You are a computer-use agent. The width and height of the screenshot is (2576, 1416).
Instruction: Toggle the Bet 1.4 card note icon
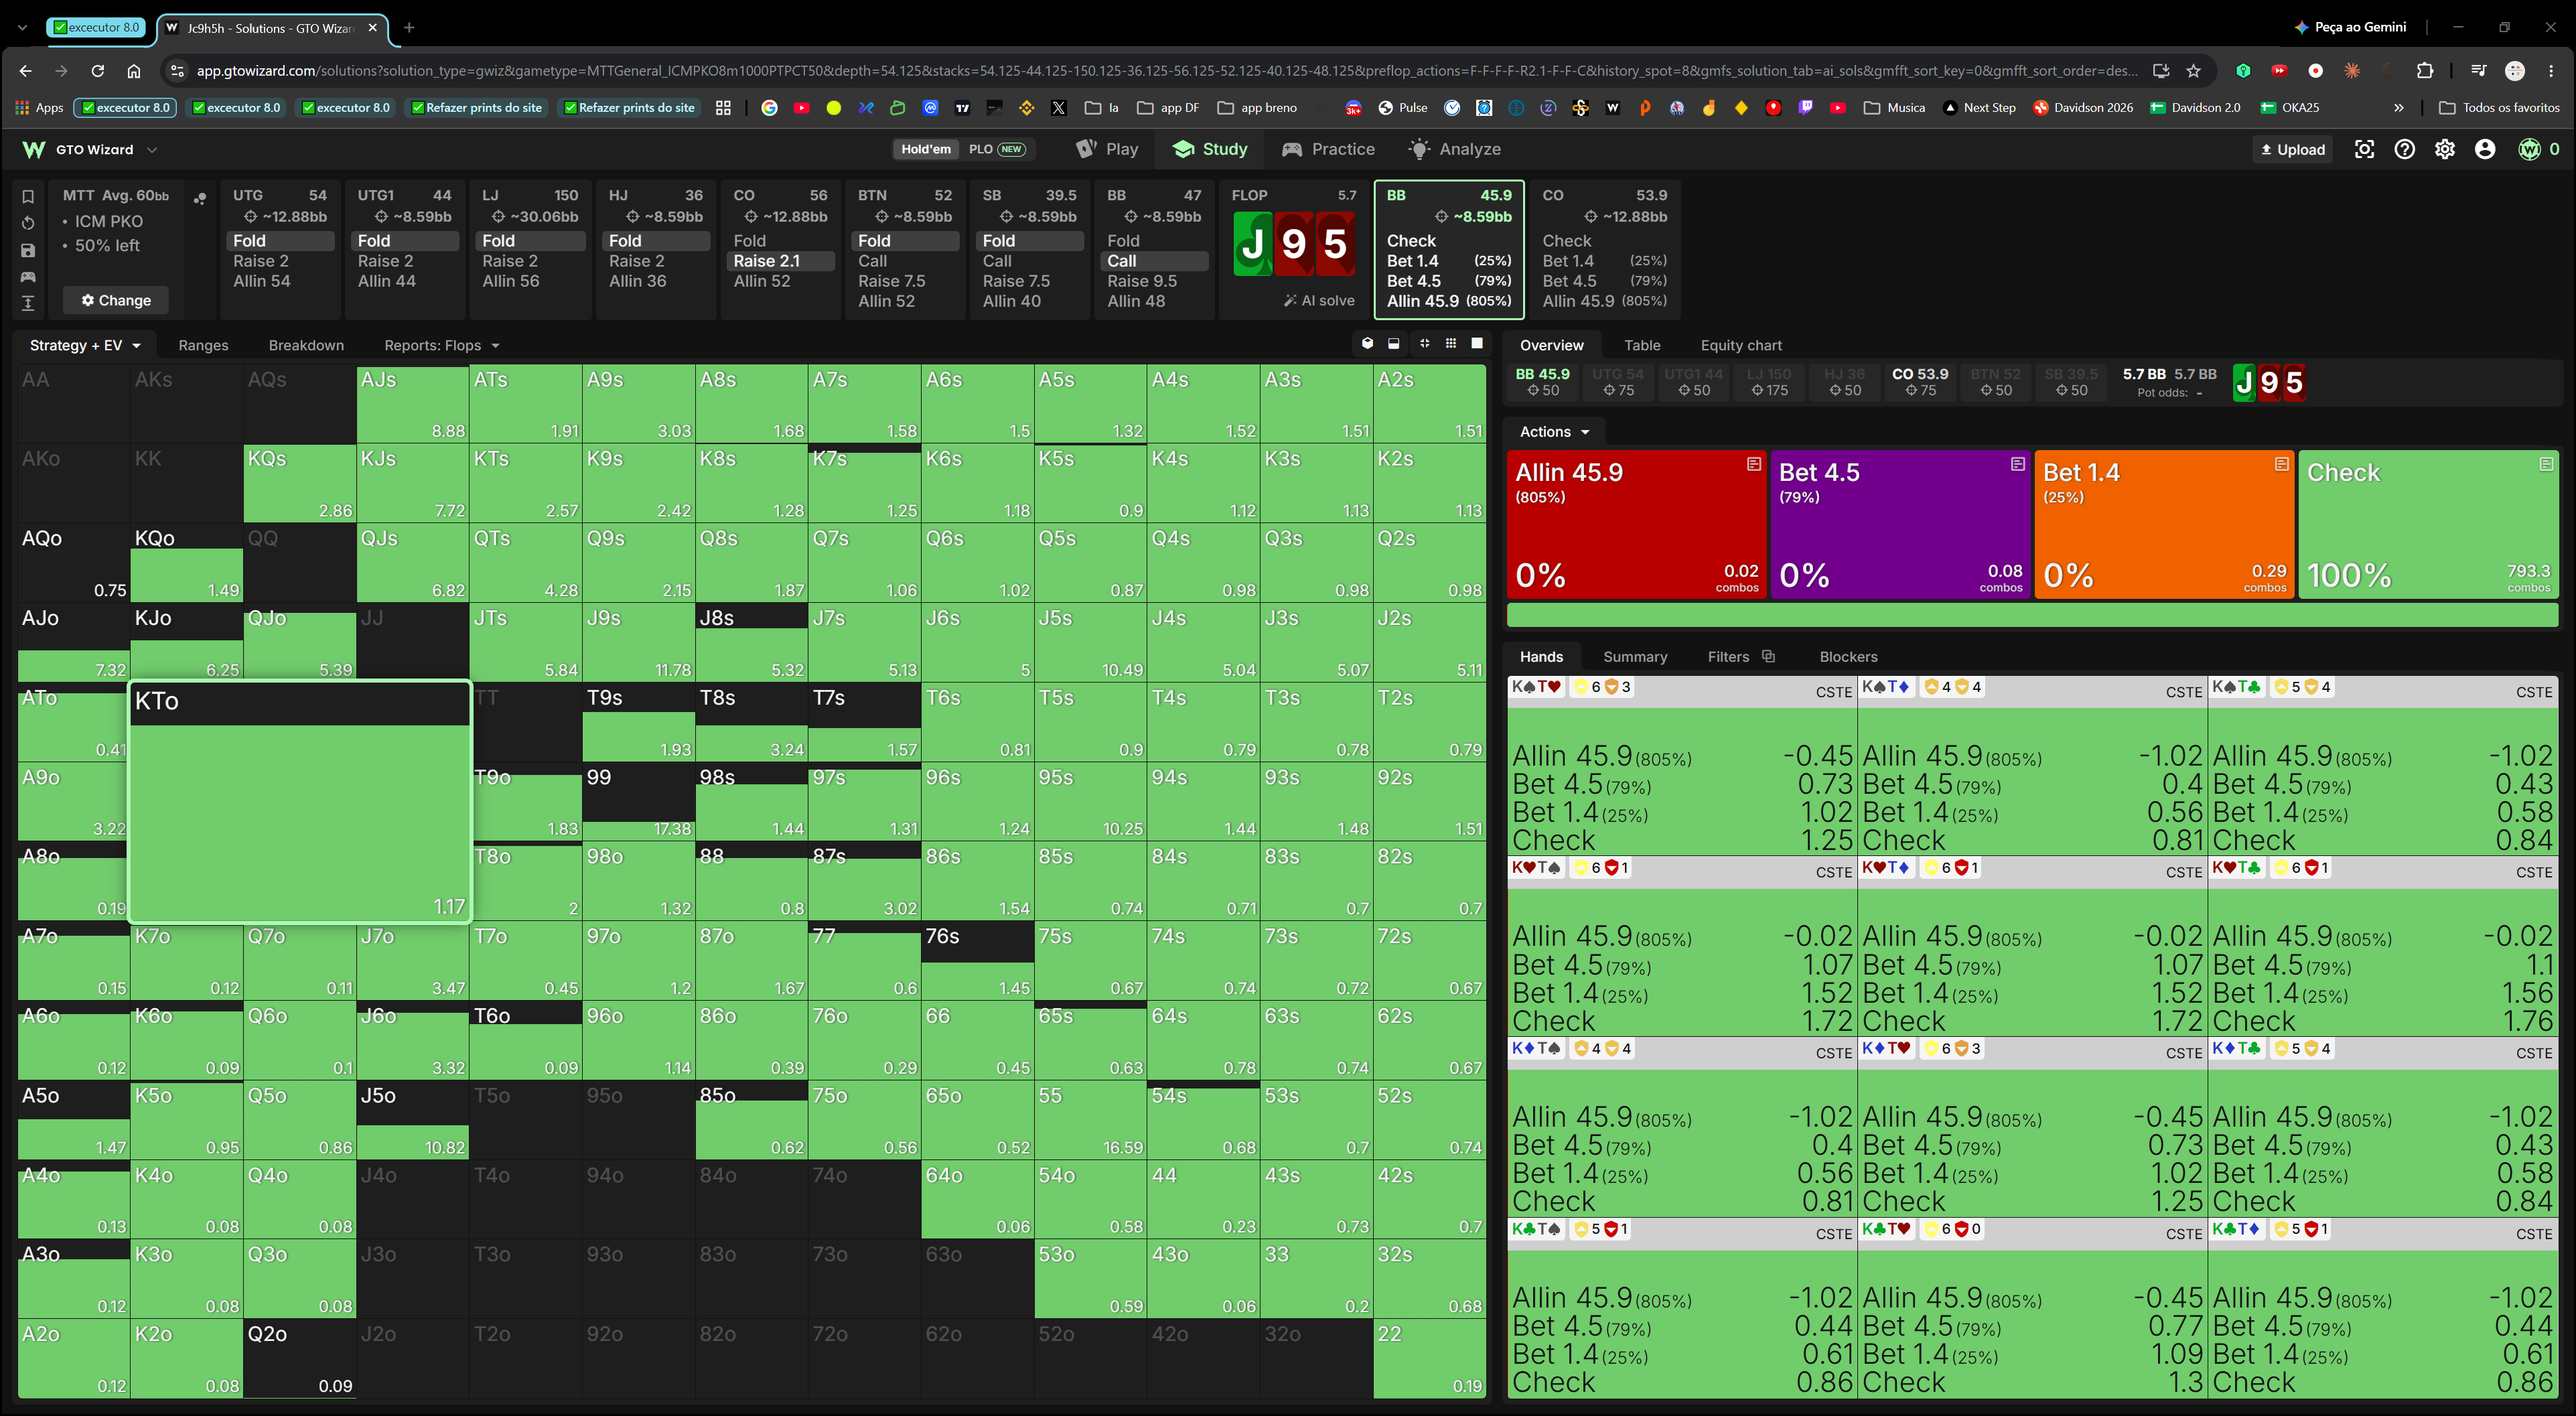(2281, 464)
